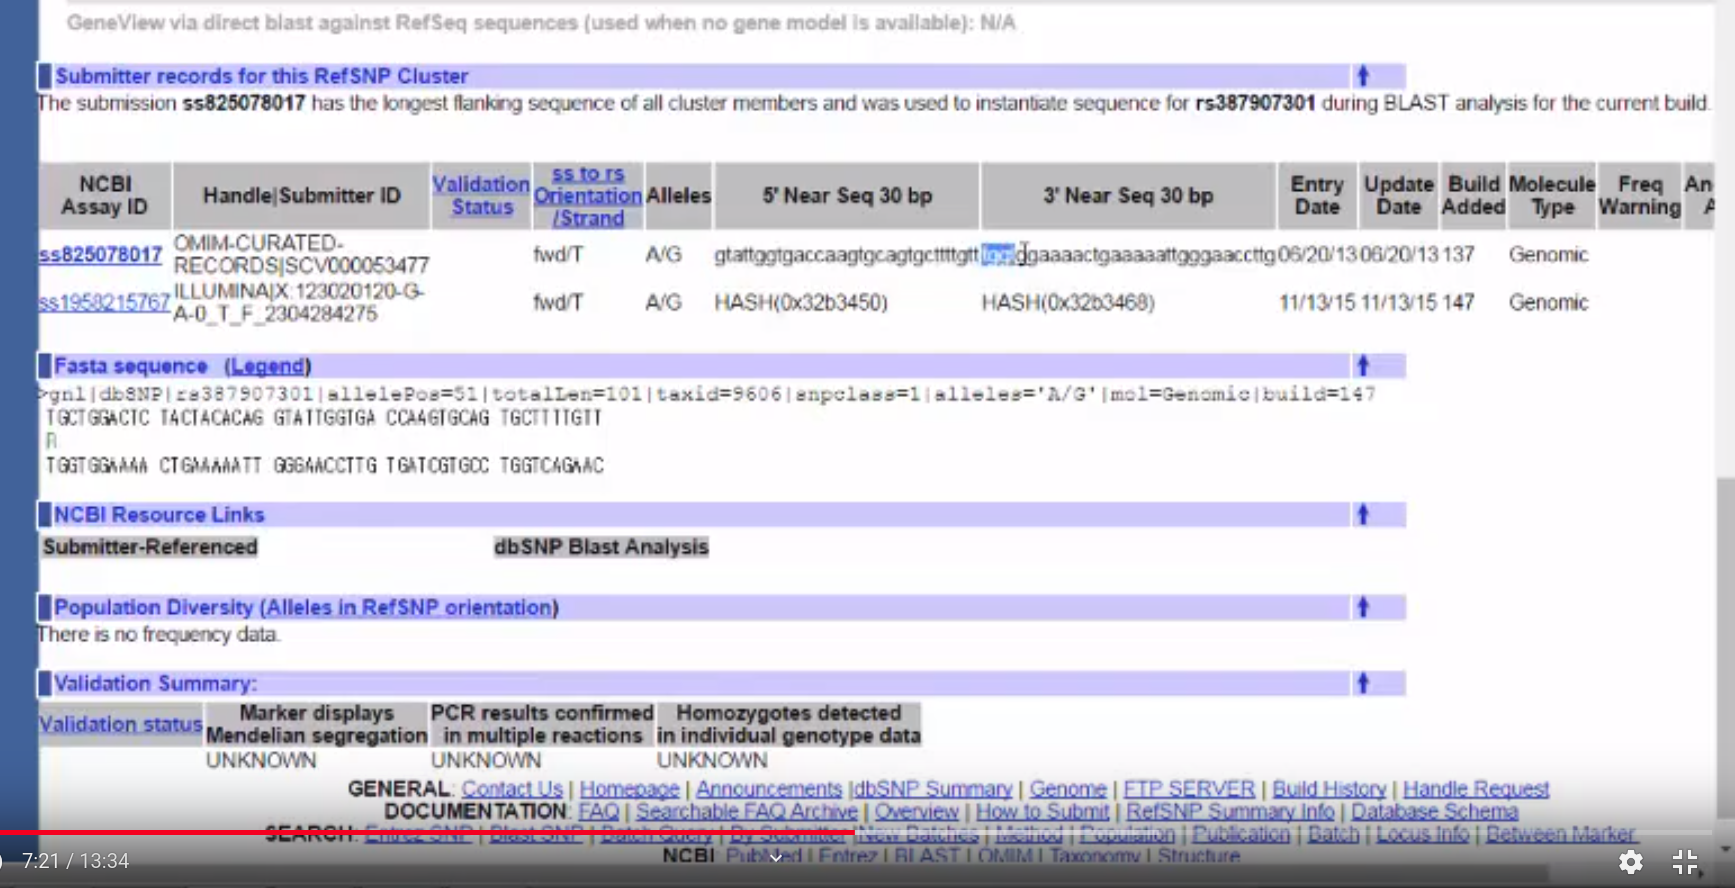Open Validation status link in summary table
Image resolution: width=1735 pixels, height=888 pixels.
[x=120, y=724]
